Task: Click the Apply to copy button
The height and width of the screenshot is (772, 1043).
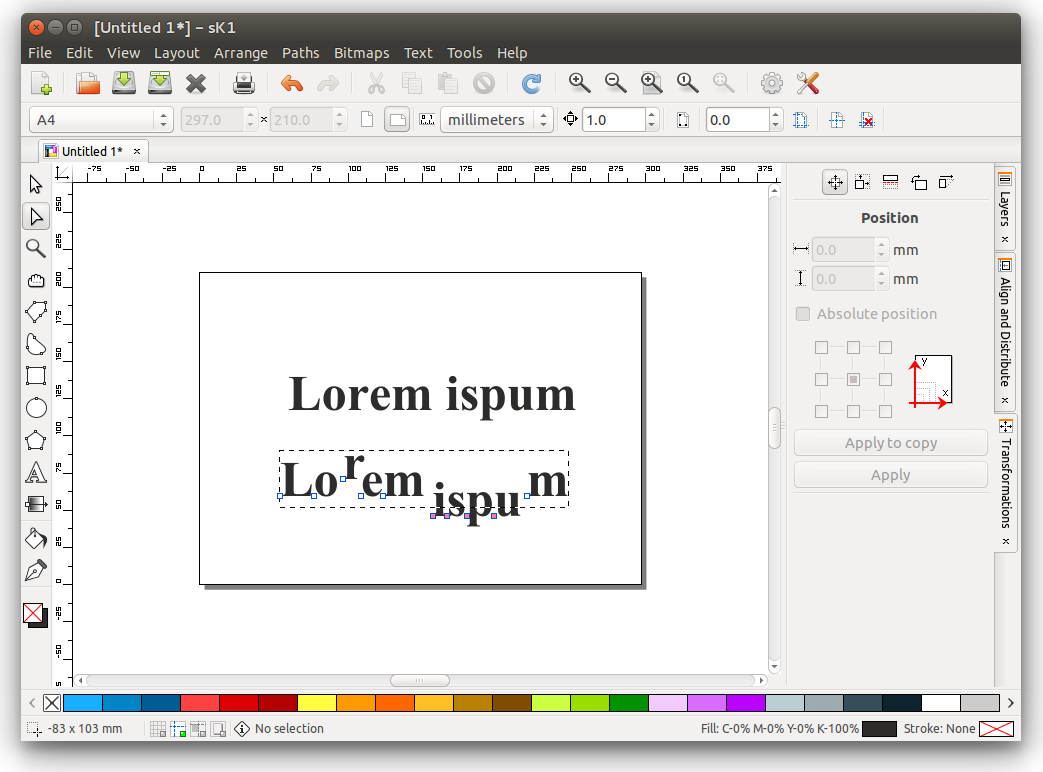Action: [x=890, y=443]
